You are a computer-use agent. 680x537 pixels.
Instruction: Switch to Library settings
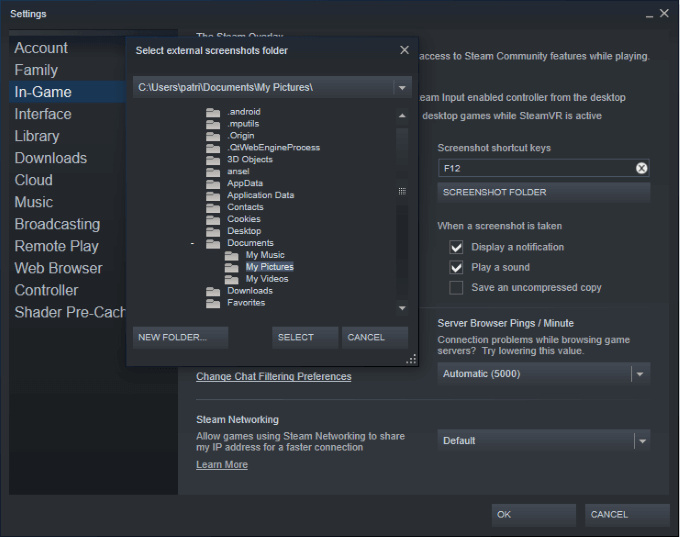[x=37, y=136]
